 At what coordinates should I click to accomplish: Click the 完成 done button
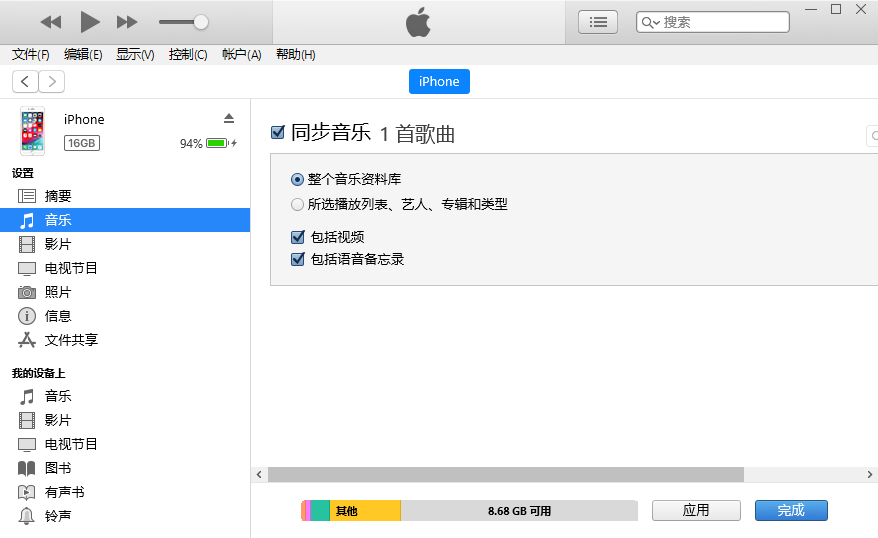pos(791,511)
